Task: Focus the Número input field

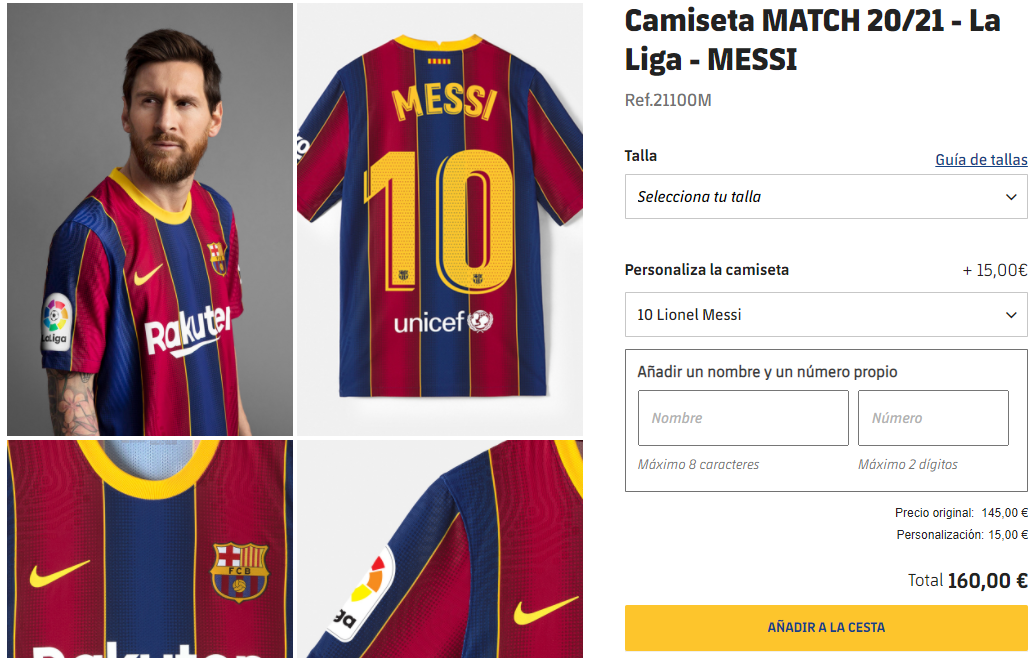Action: pos(933,418)
